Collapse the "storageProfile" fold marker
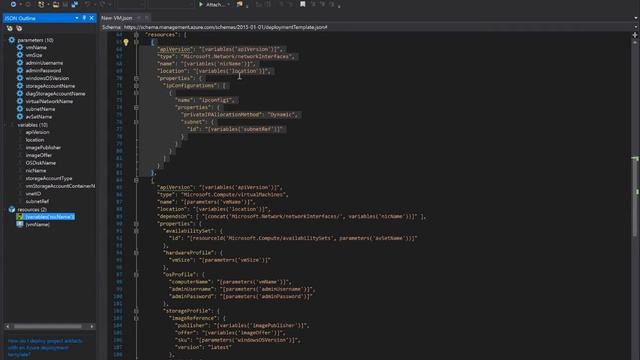640x360 pixels. click(x=136, y=311)
